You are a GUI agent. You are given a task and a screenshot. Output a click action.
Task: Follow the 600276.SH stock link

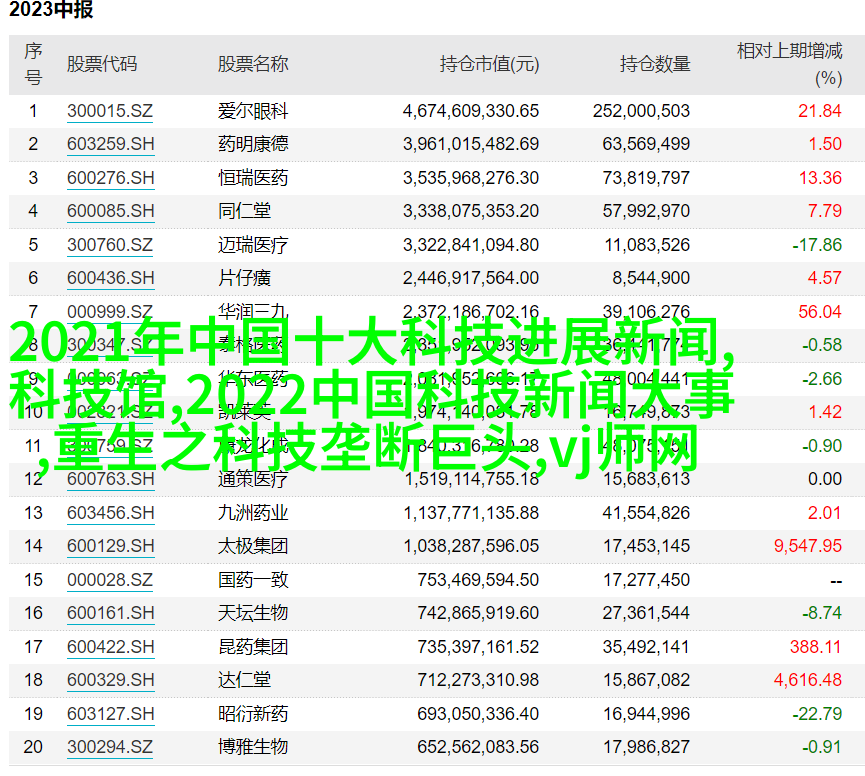[x=111, y=178]
